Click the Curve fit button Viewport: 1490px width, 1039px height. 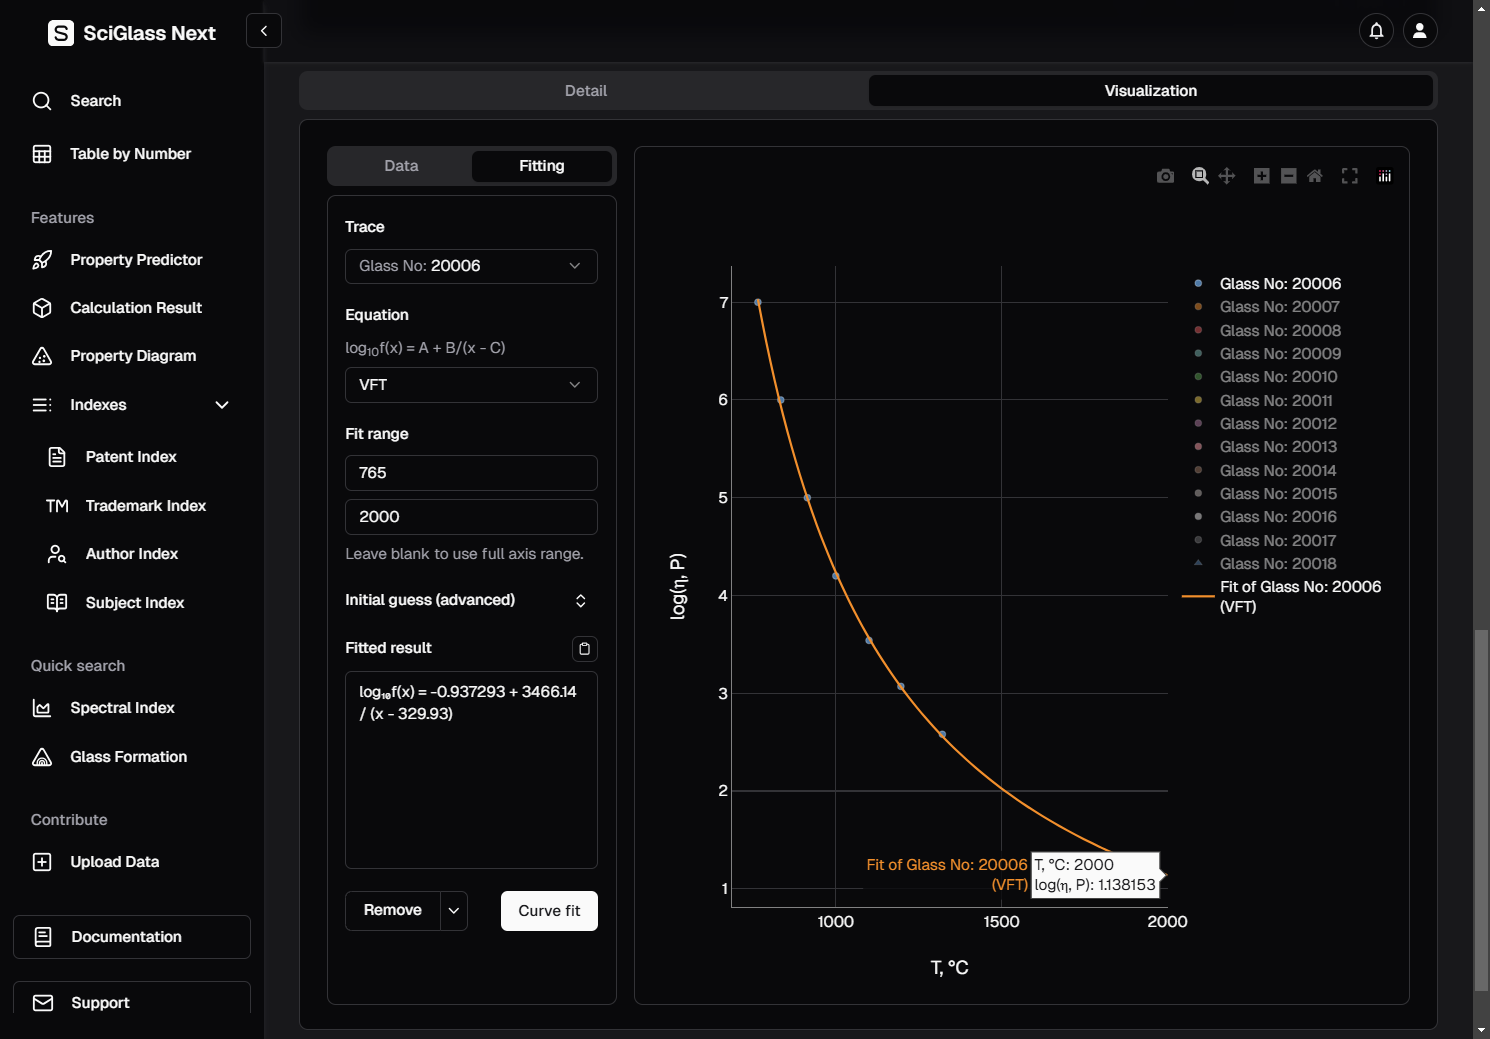click(x=549, y=911)
